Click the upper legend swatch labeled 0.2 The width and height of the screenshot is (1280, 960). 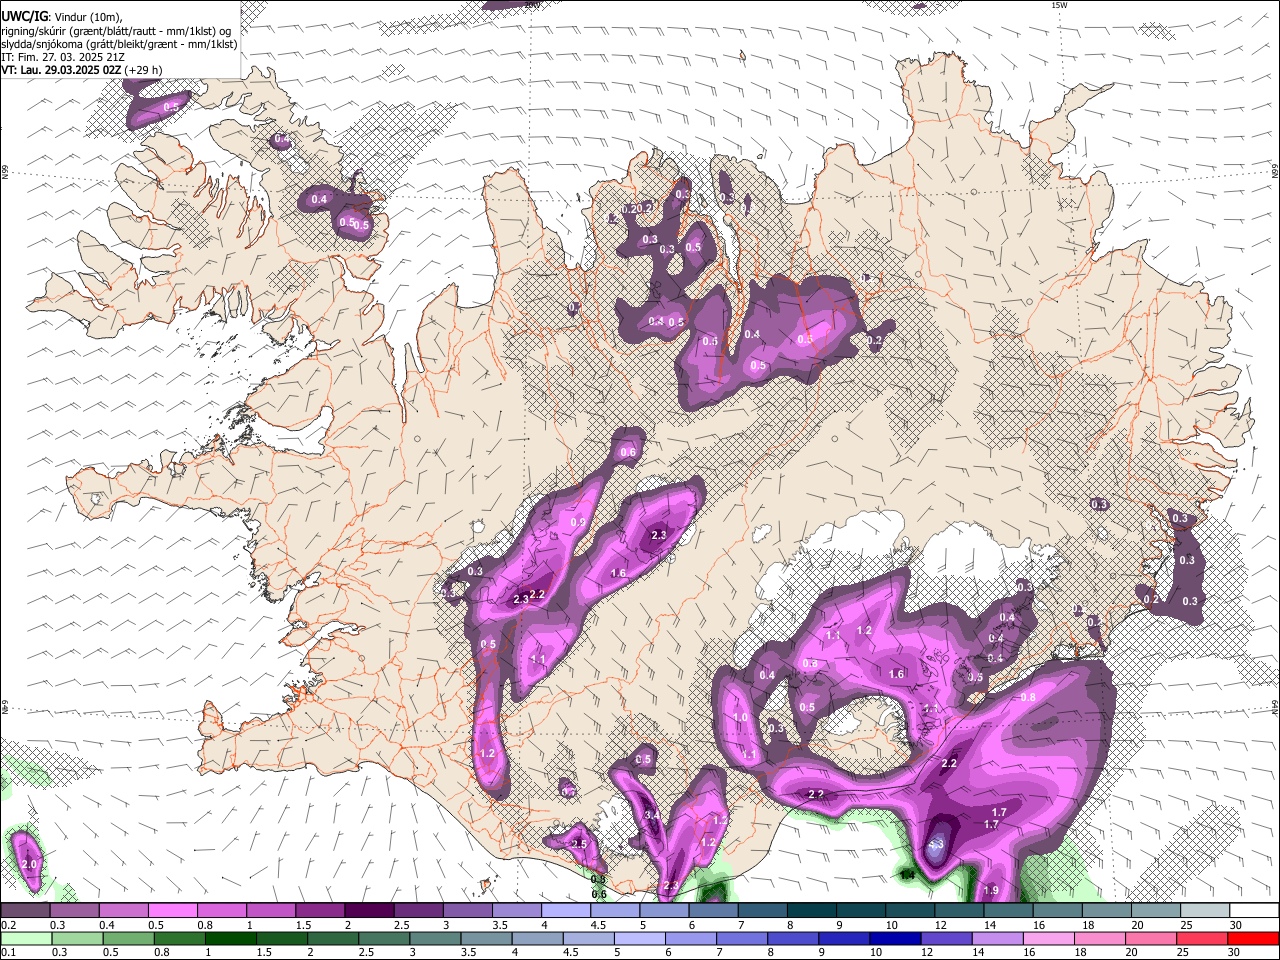click(25, 911)
